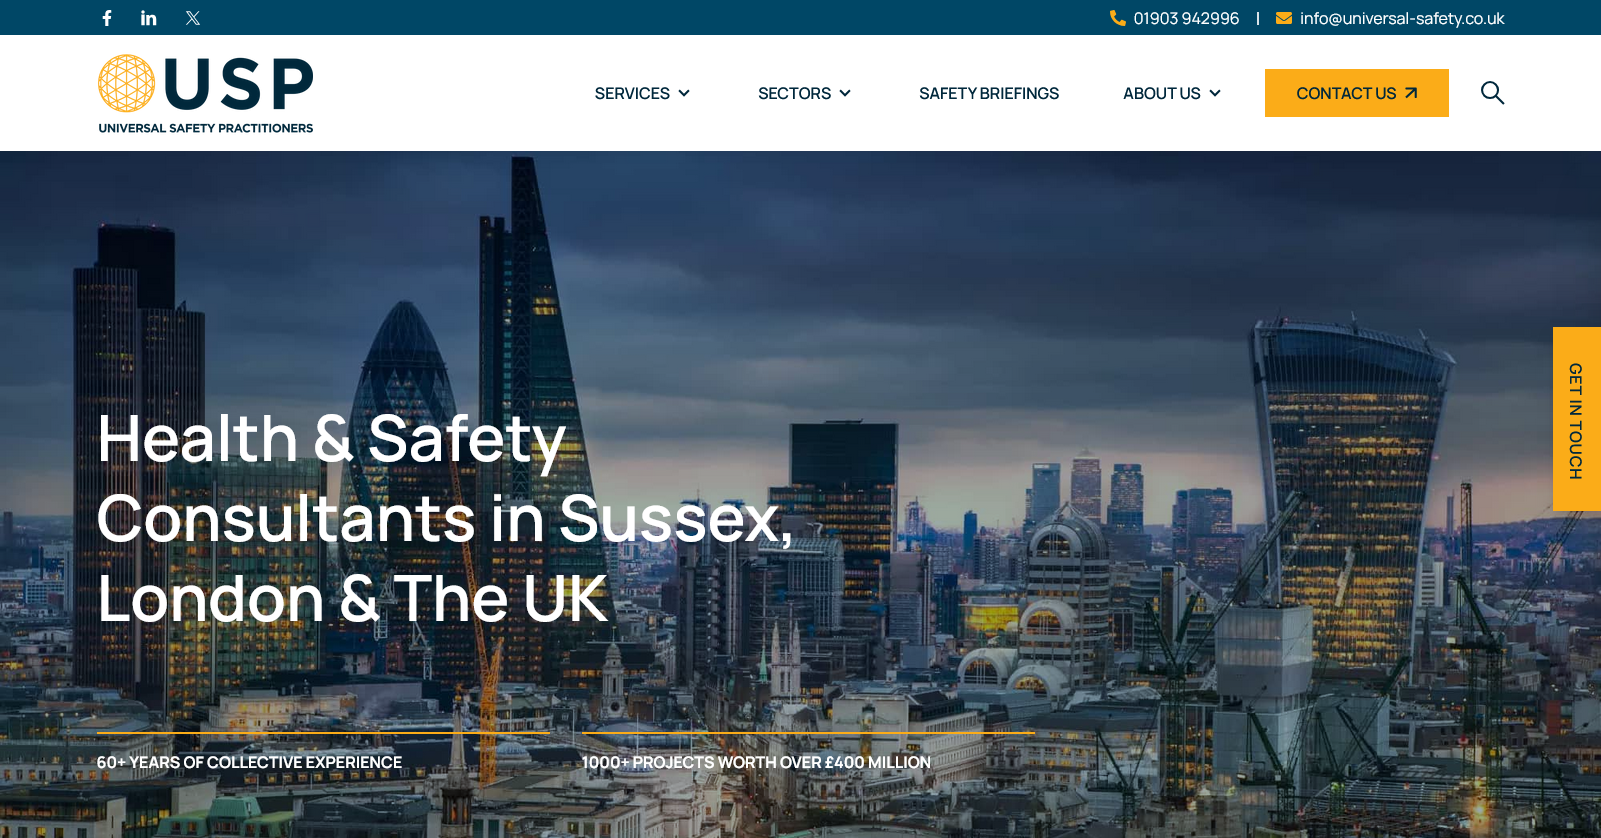Image resolution: width=1601 pixels, height=838 pixels.
Task: Open the Safety Briefings menu item
Action: point(989,93)
